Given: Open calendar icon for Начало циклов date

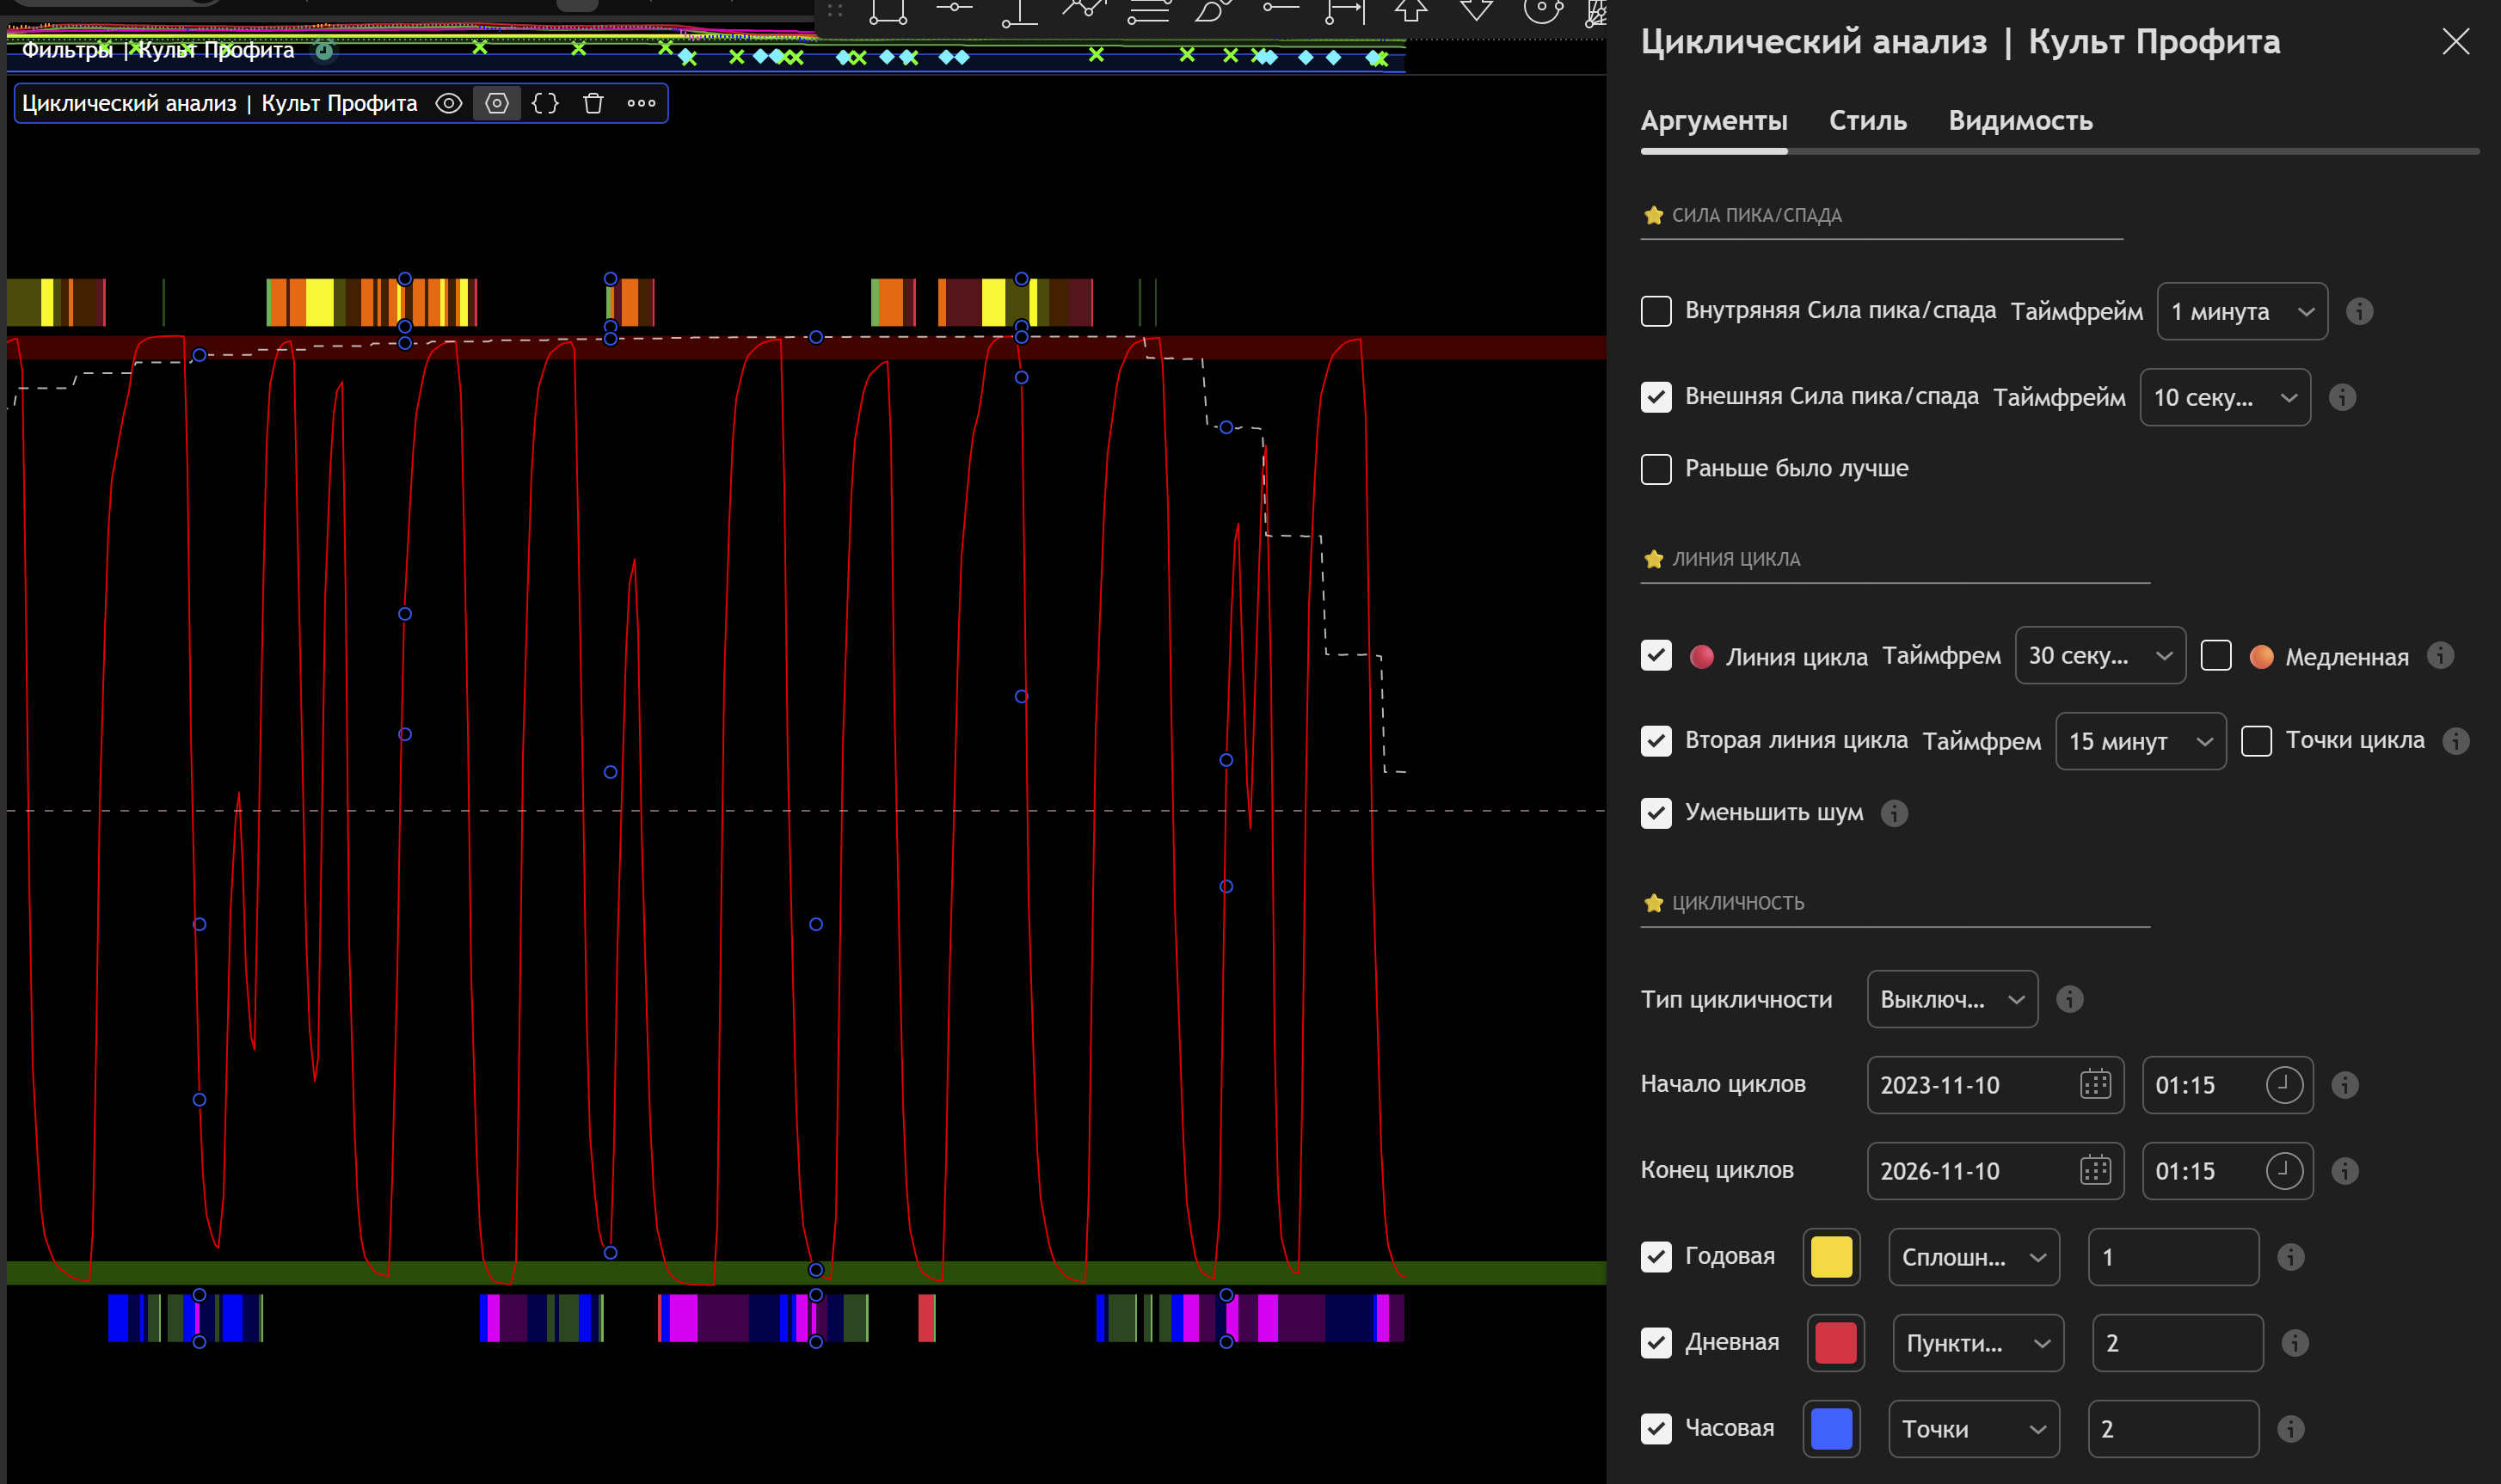Looking at the screenshot, I should tap(2095, 1085).
